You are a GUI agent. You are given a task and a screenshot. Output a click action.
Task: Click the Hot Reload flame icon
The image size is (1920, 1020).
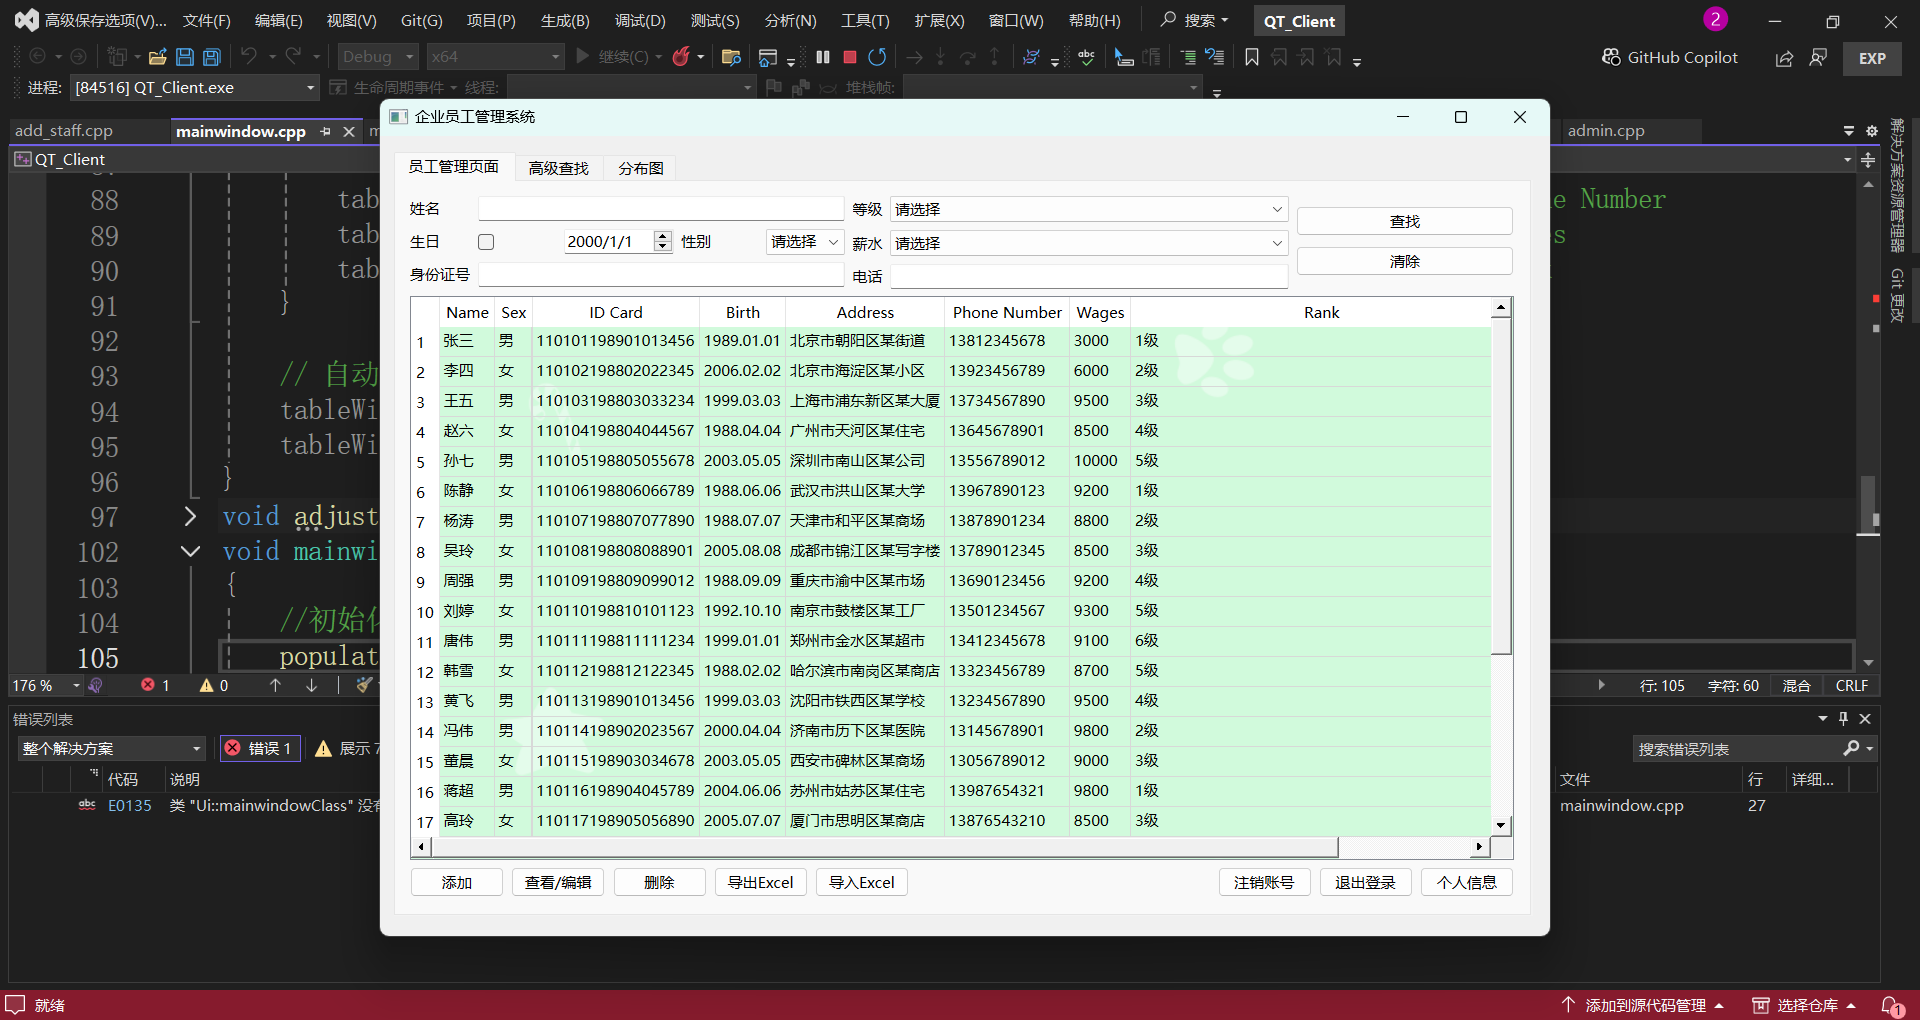tap(681, 57)
